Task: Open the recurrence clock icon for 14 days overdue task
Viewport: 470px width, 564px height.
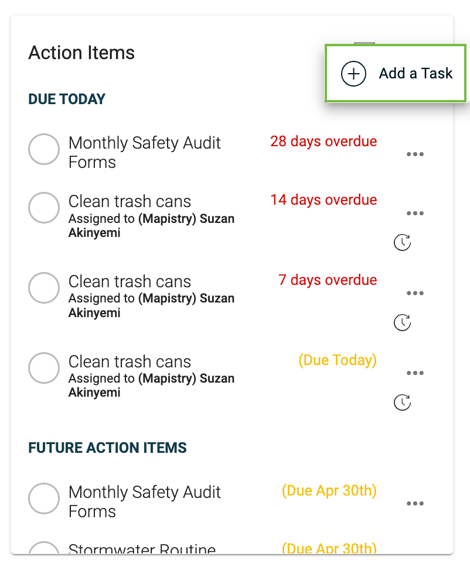Action: tap(402, 242)
